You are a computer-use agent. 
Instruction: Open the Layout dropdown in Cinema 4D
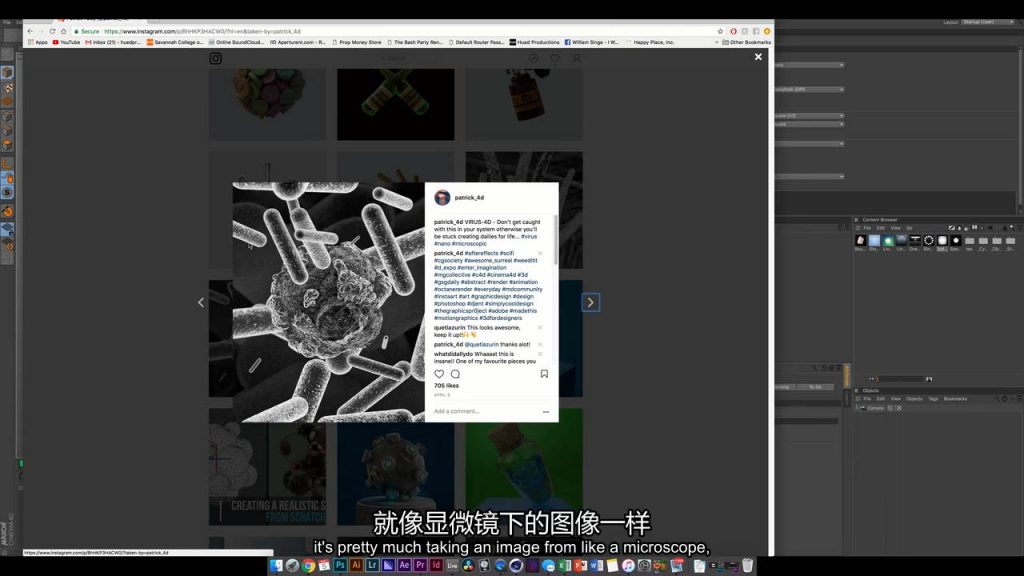pos(988,22)
